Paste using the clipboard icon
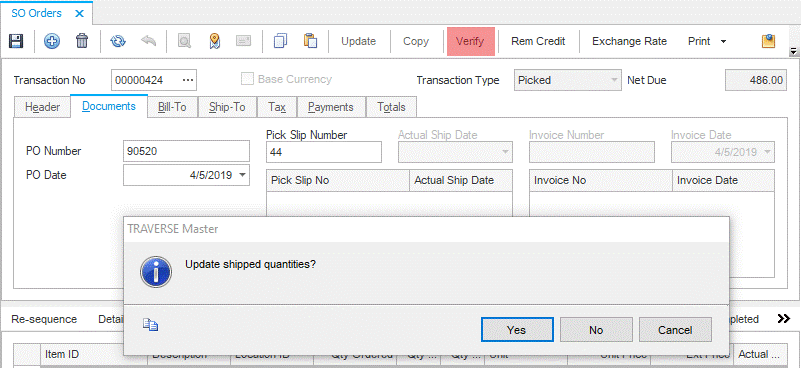Image resolution: width=801 pixels, height=368 pixels. pos(311,41)
